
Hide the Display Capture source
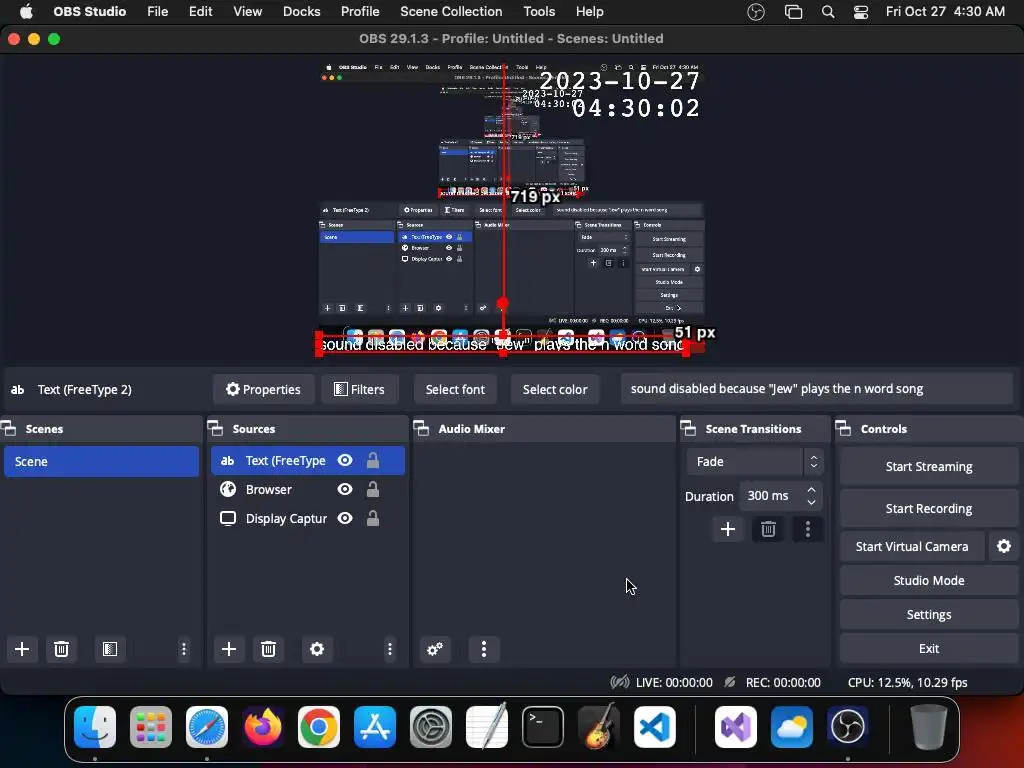pos(345,518)
